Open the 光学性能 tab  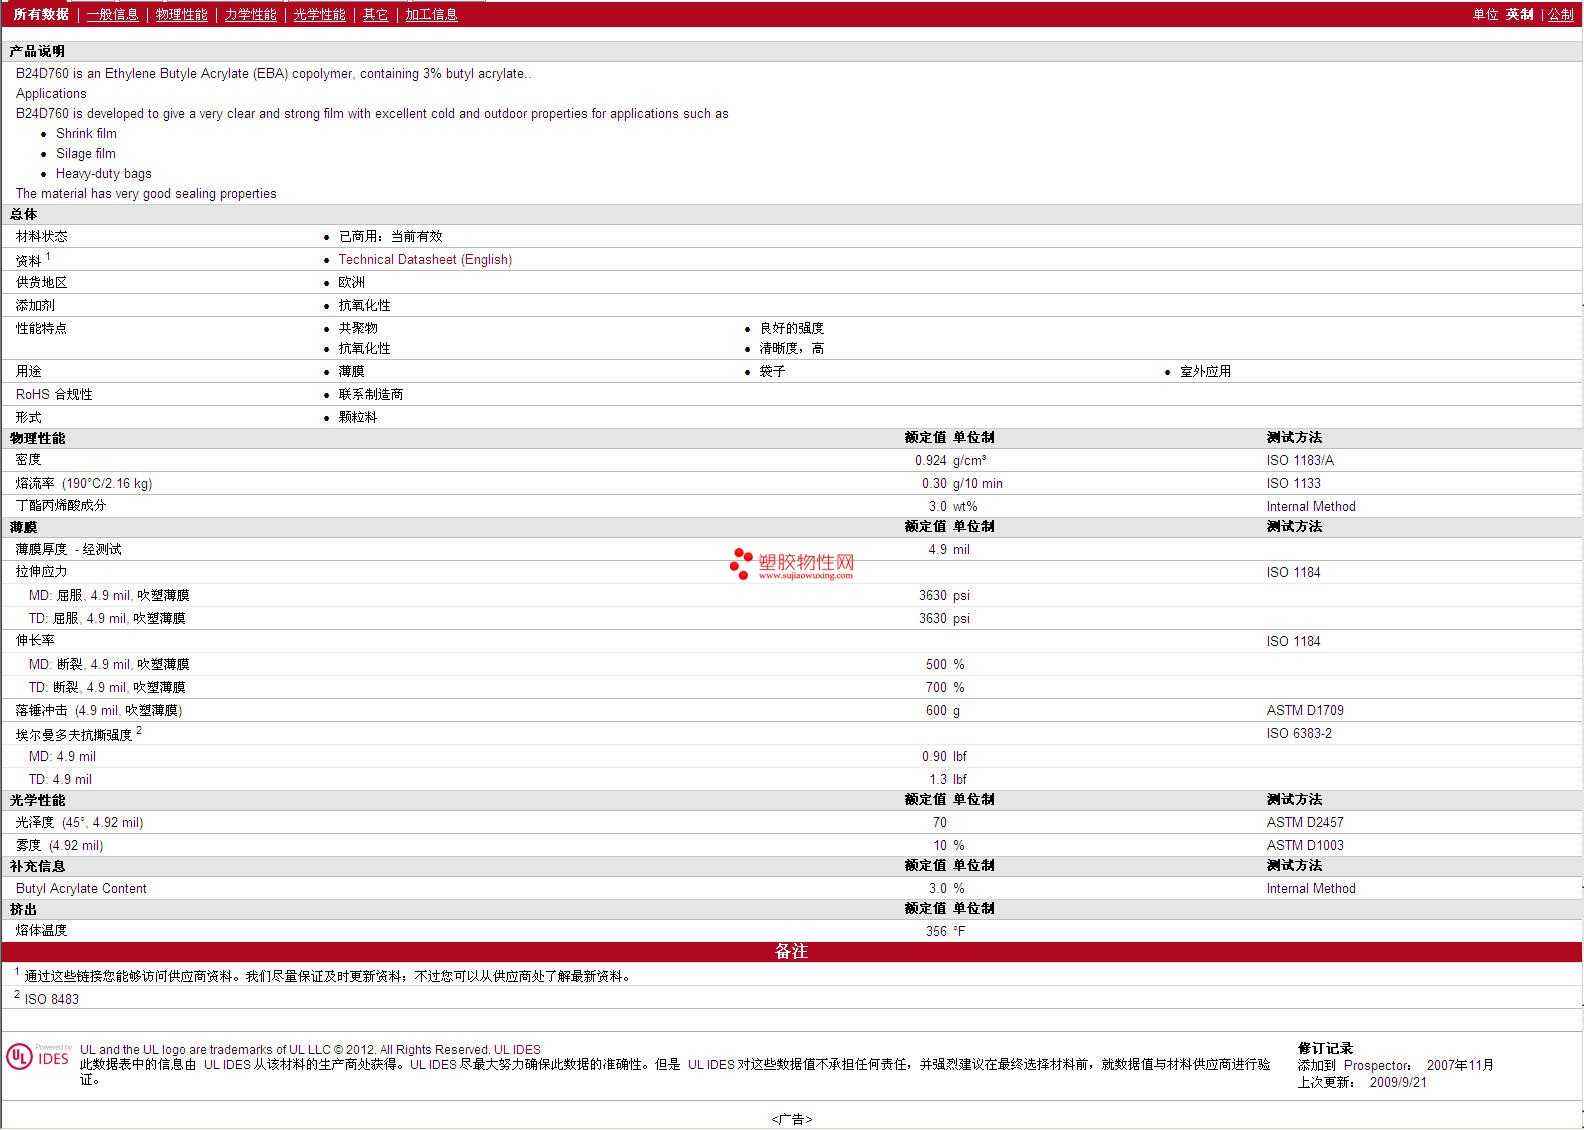[319, 14]
